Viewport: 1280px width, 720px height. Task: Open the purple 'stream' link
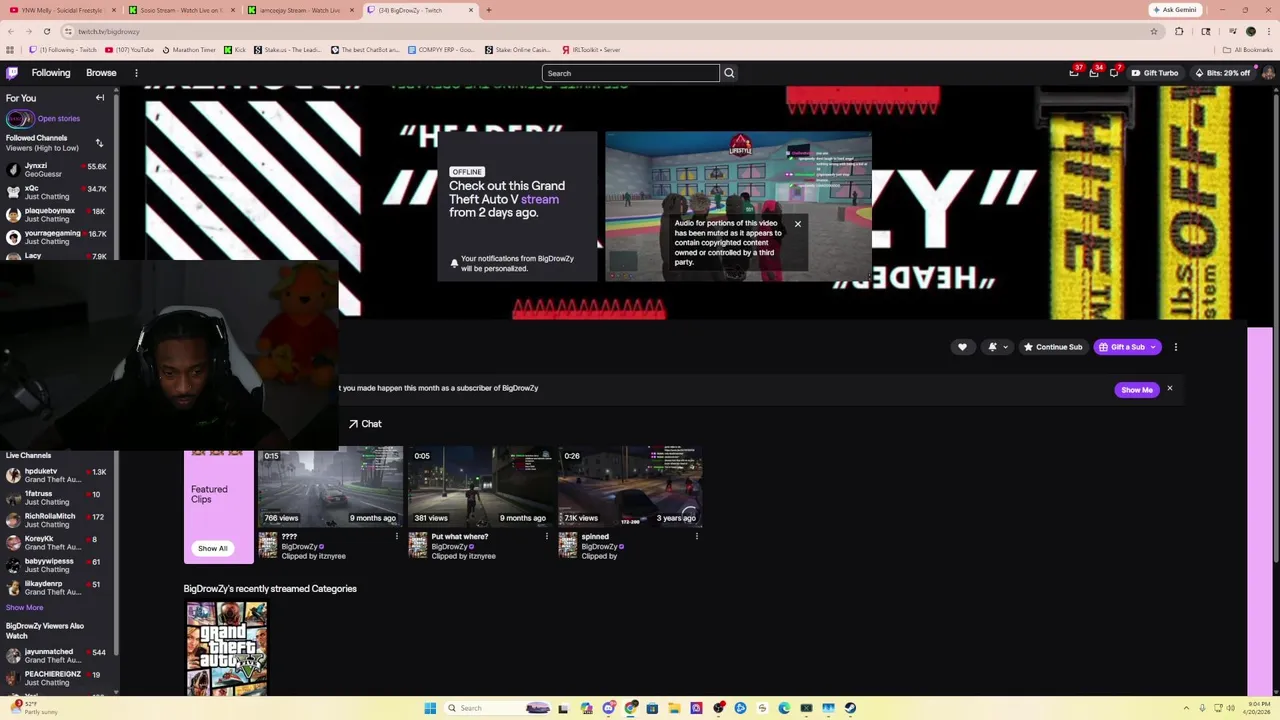540,199
